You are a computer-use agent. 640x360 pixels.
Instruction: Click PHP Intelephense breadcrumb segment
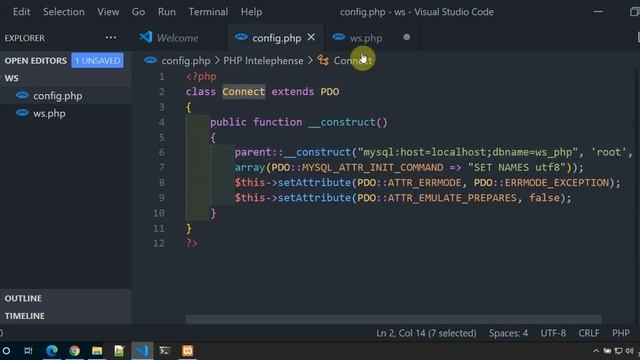point(263,61)
